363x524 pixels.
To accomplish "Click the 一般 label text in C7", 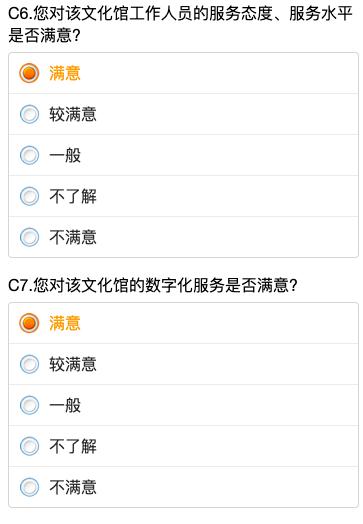I will point(65,405).
